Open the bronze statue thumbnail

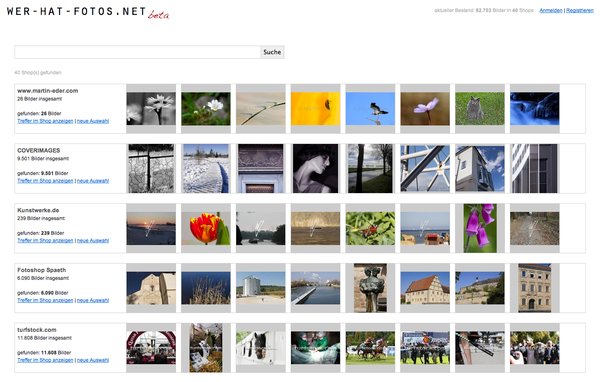click(x=370, y=288)
